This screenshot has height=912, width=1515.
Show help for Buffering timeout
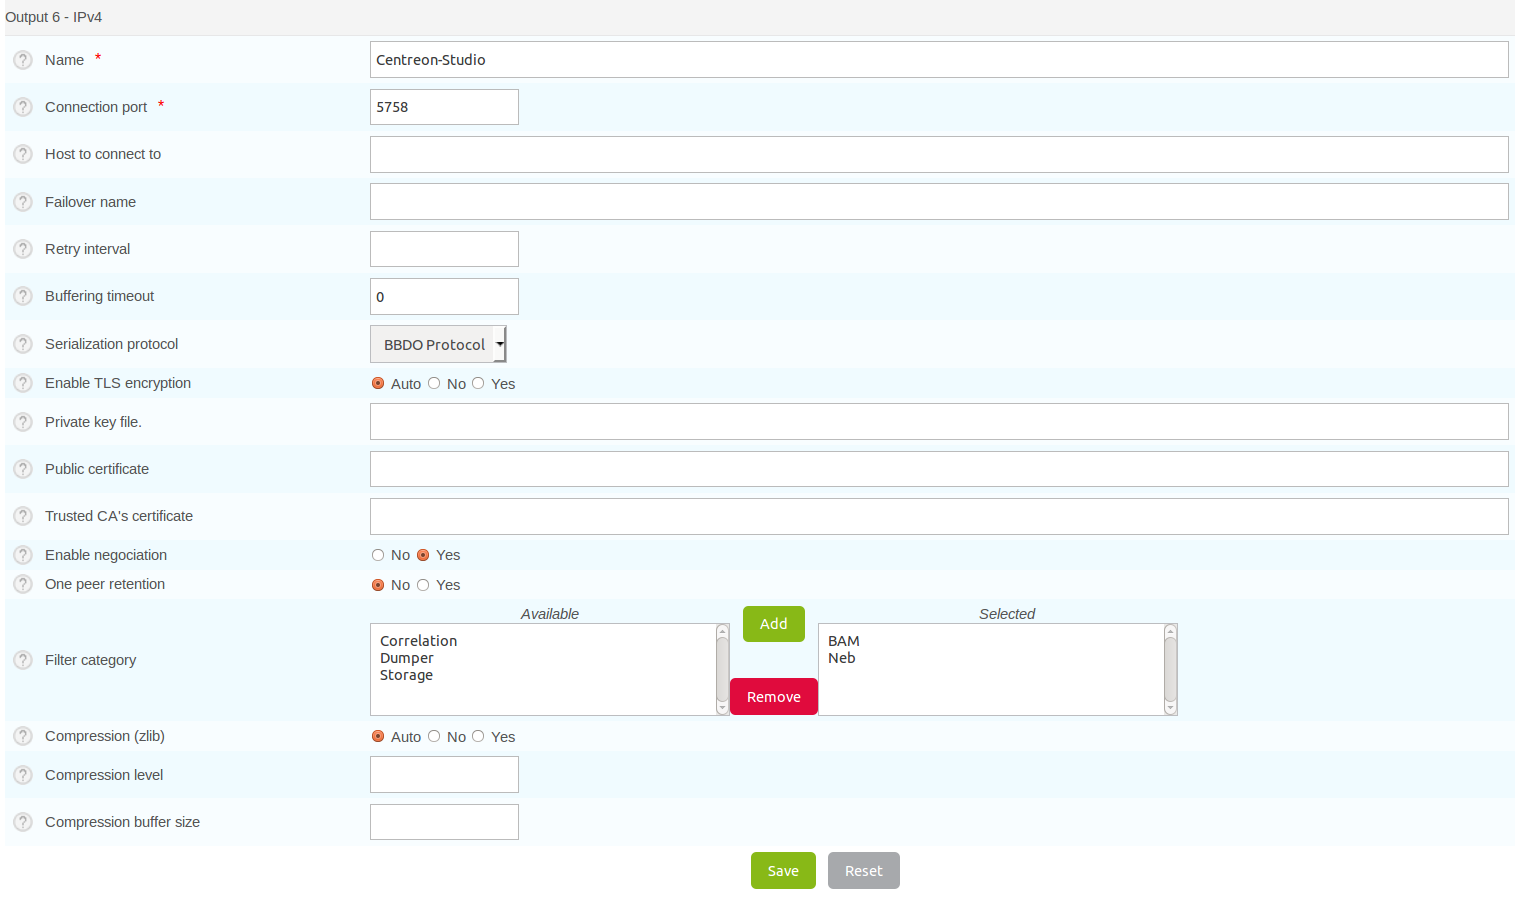(23, 296)
